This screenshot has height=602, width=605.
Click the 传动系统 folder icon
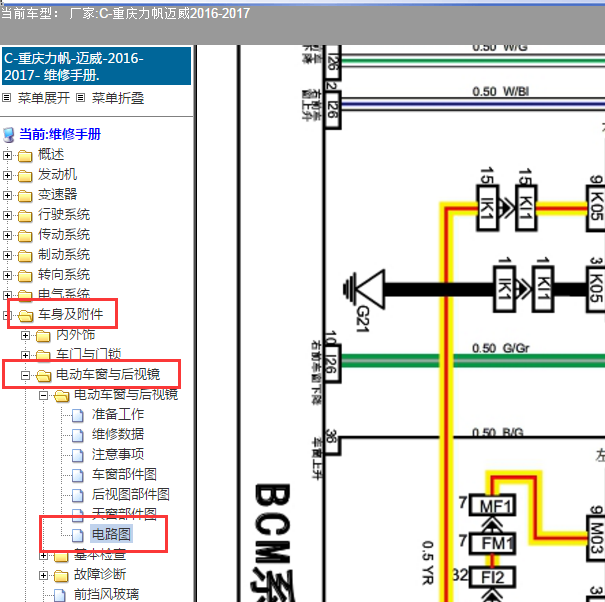[25, 235]
